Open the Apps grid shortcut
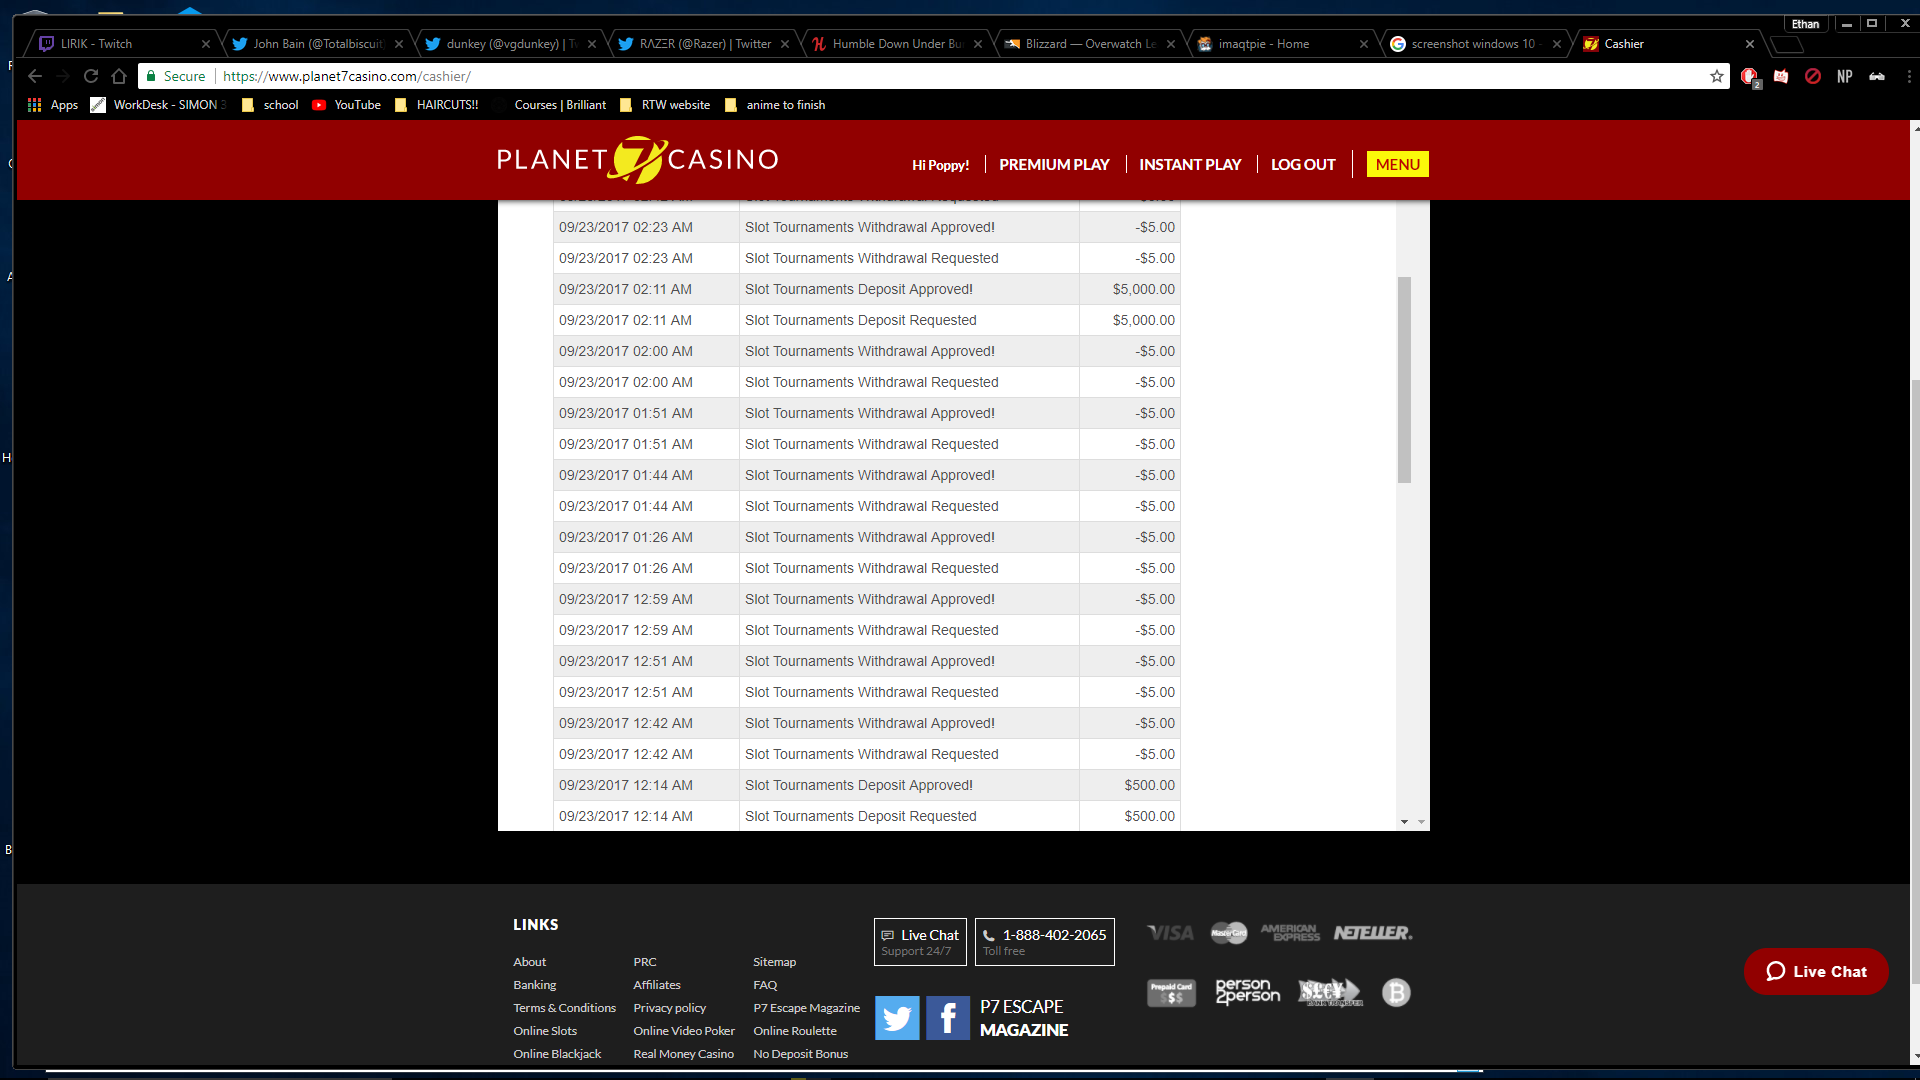Image resolution: width=1920 pixels, height=1080 pixels. click(53, 105)
